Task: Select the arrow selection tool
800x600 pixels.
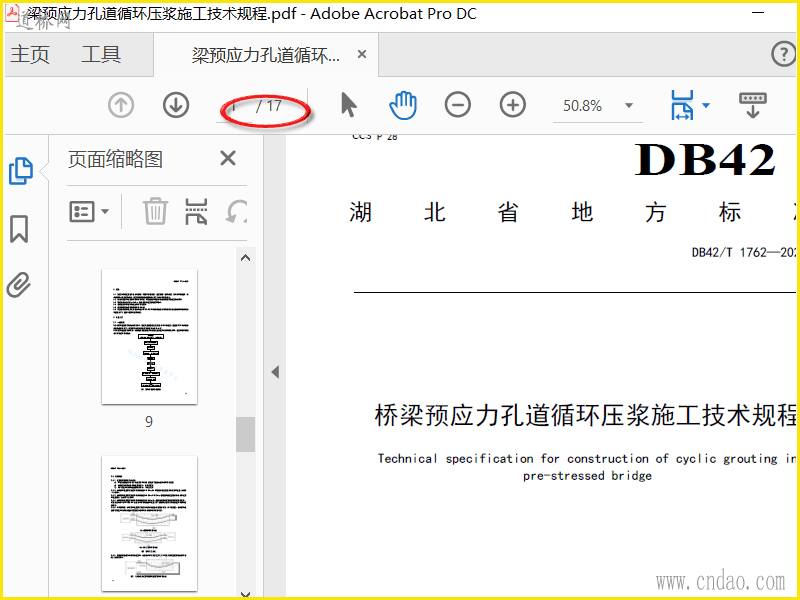Action: (349, 105)
